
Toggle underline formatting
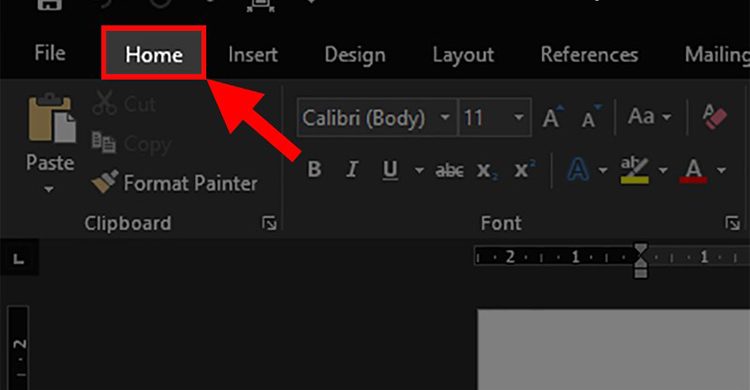point(390,170)
